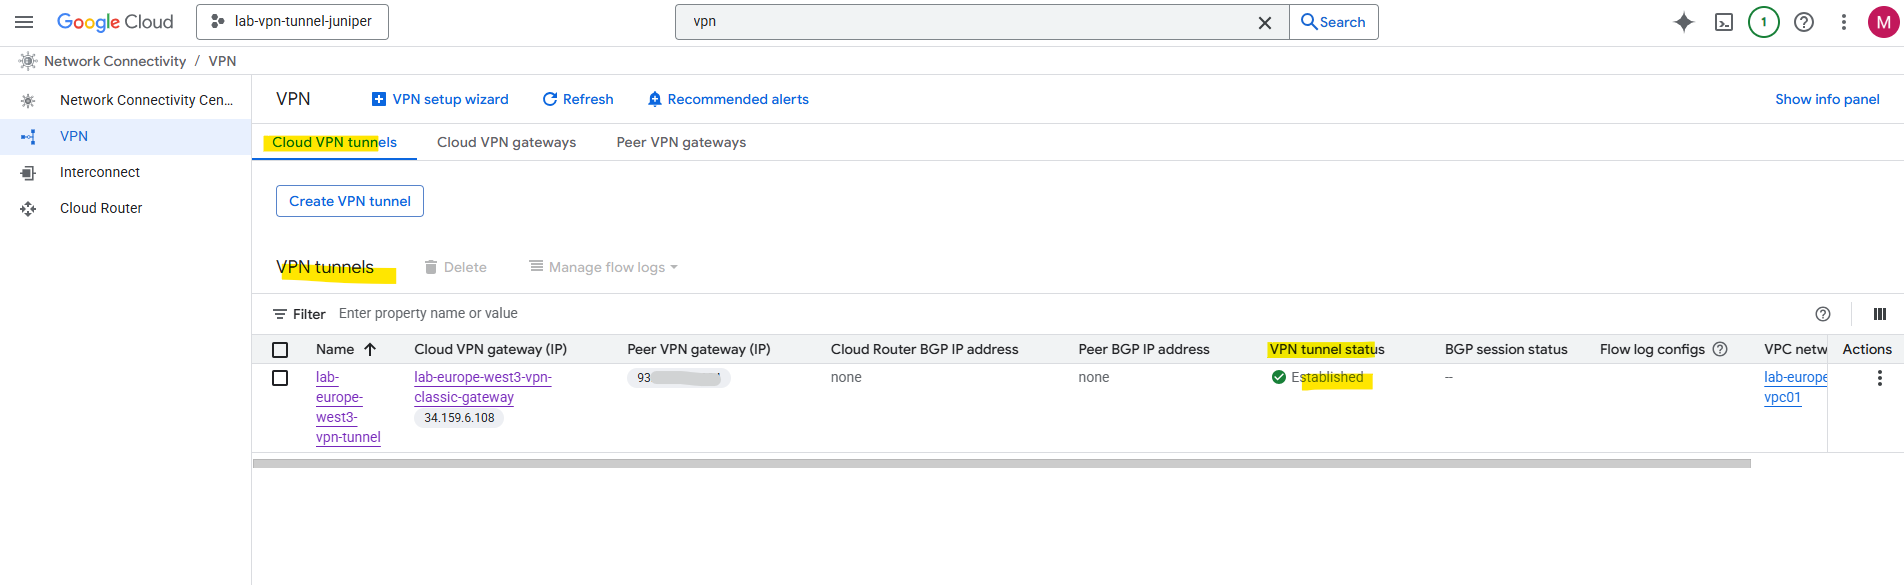Click the 34.159.6.108 IP address chip

459,418
